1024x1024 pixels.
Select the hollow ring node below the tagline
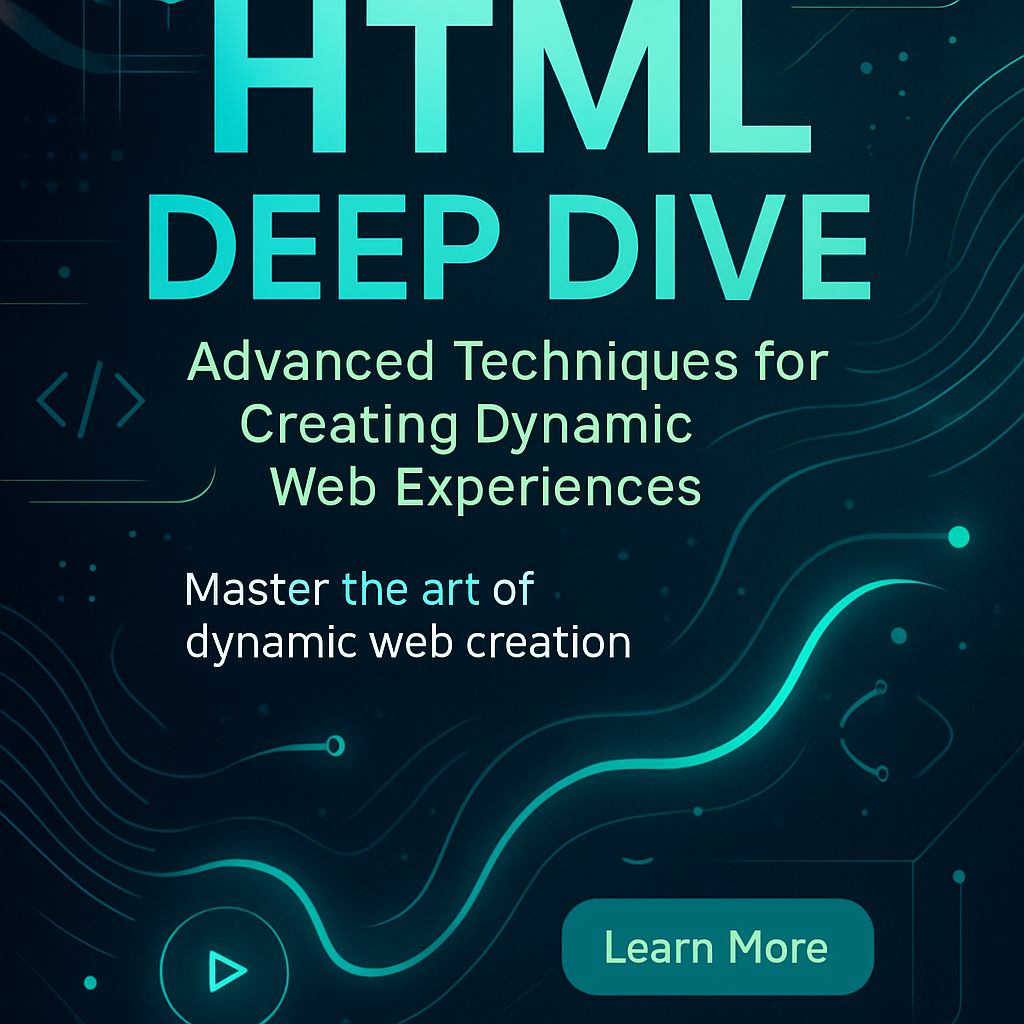[335, 744]
